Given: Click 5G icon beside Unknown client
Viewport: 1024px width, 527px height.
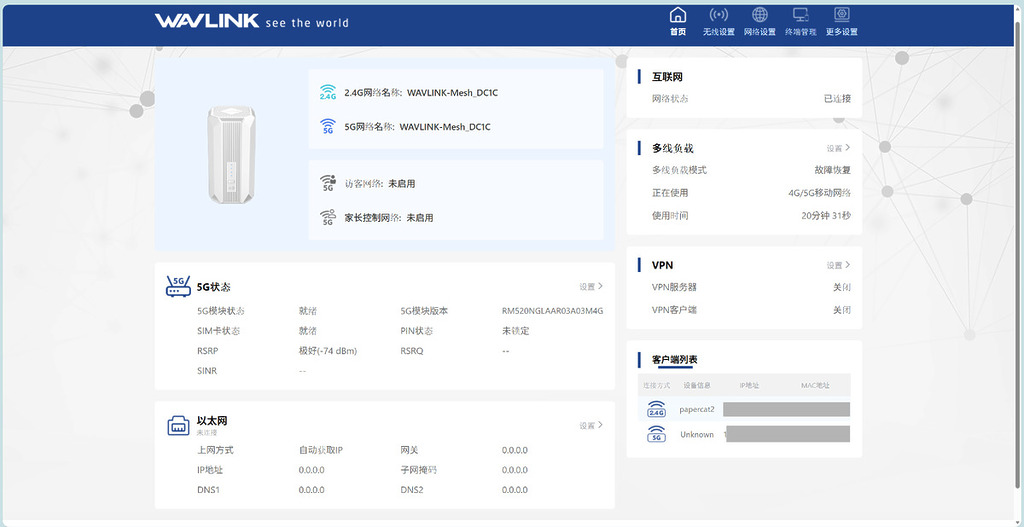Looking at the screenshot, I should coord(656,434).
